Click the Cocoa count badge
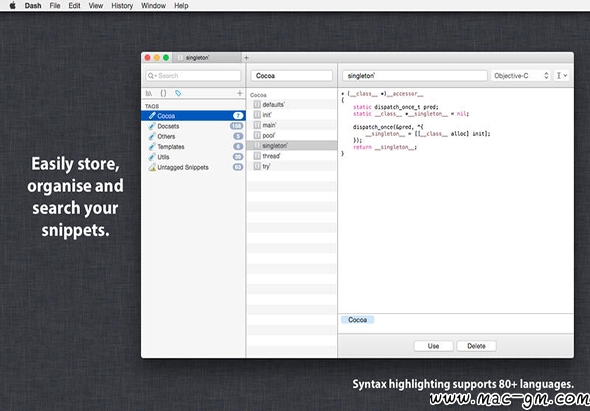The height and width of the screenshot is (411, 590). pyautogui.click(x=238, y=116)
